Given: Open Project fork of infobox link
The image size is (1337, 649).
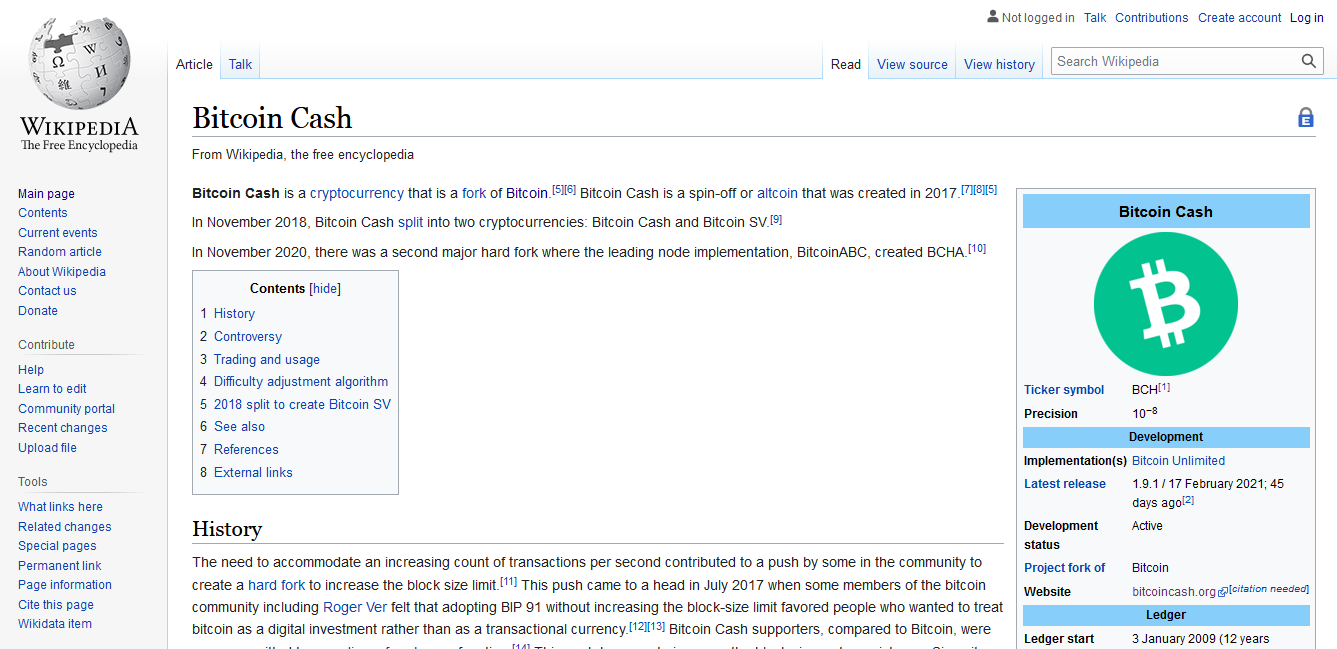Looking at the screenshot, I should point(1064,568).
